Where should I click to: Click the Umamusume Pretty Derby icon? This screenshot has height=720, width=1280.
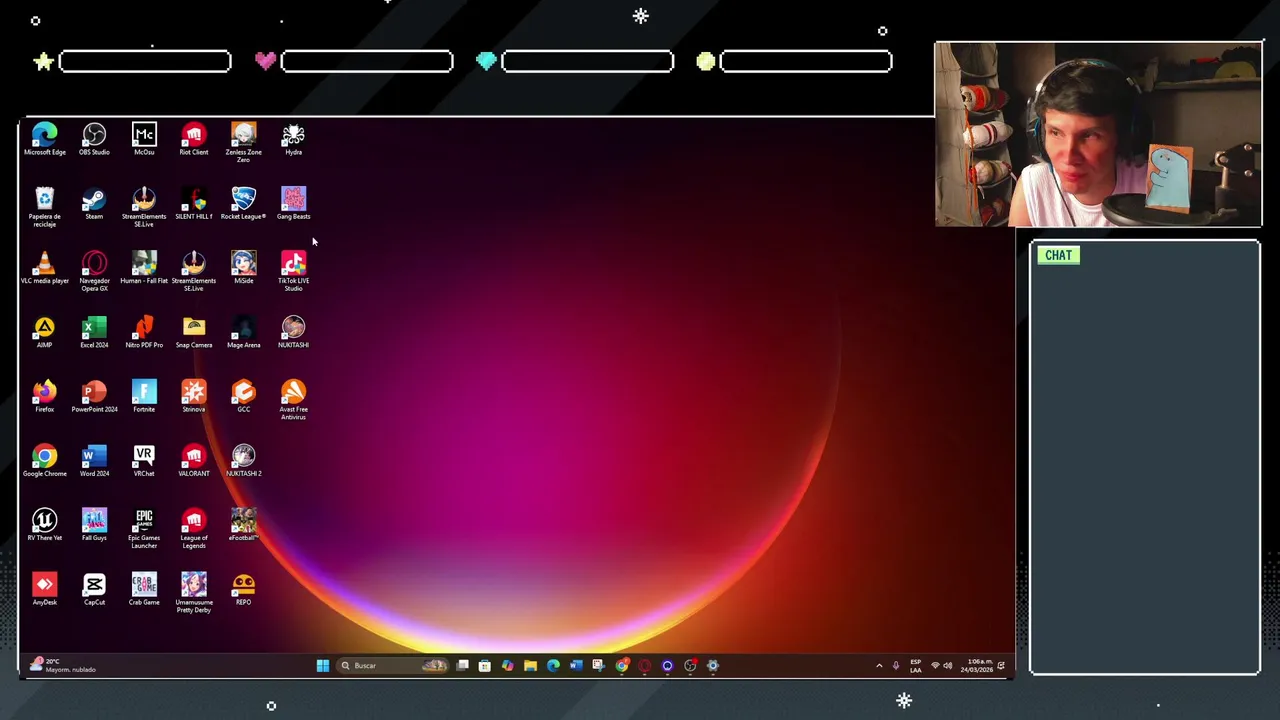[x=194, y=593]
